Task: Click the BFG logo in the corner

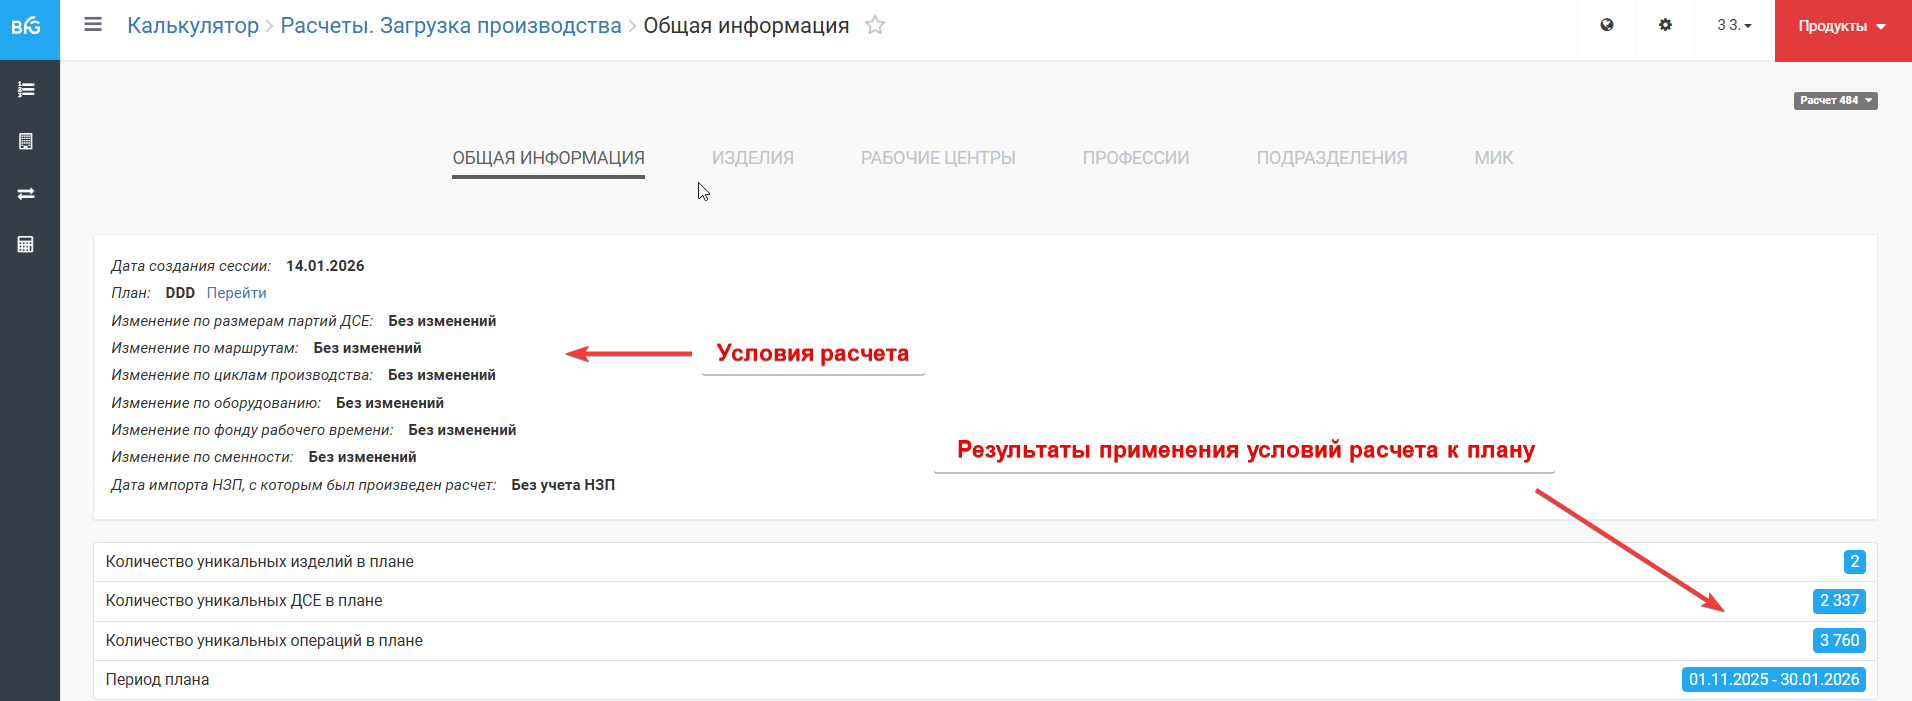Action: 27,27
